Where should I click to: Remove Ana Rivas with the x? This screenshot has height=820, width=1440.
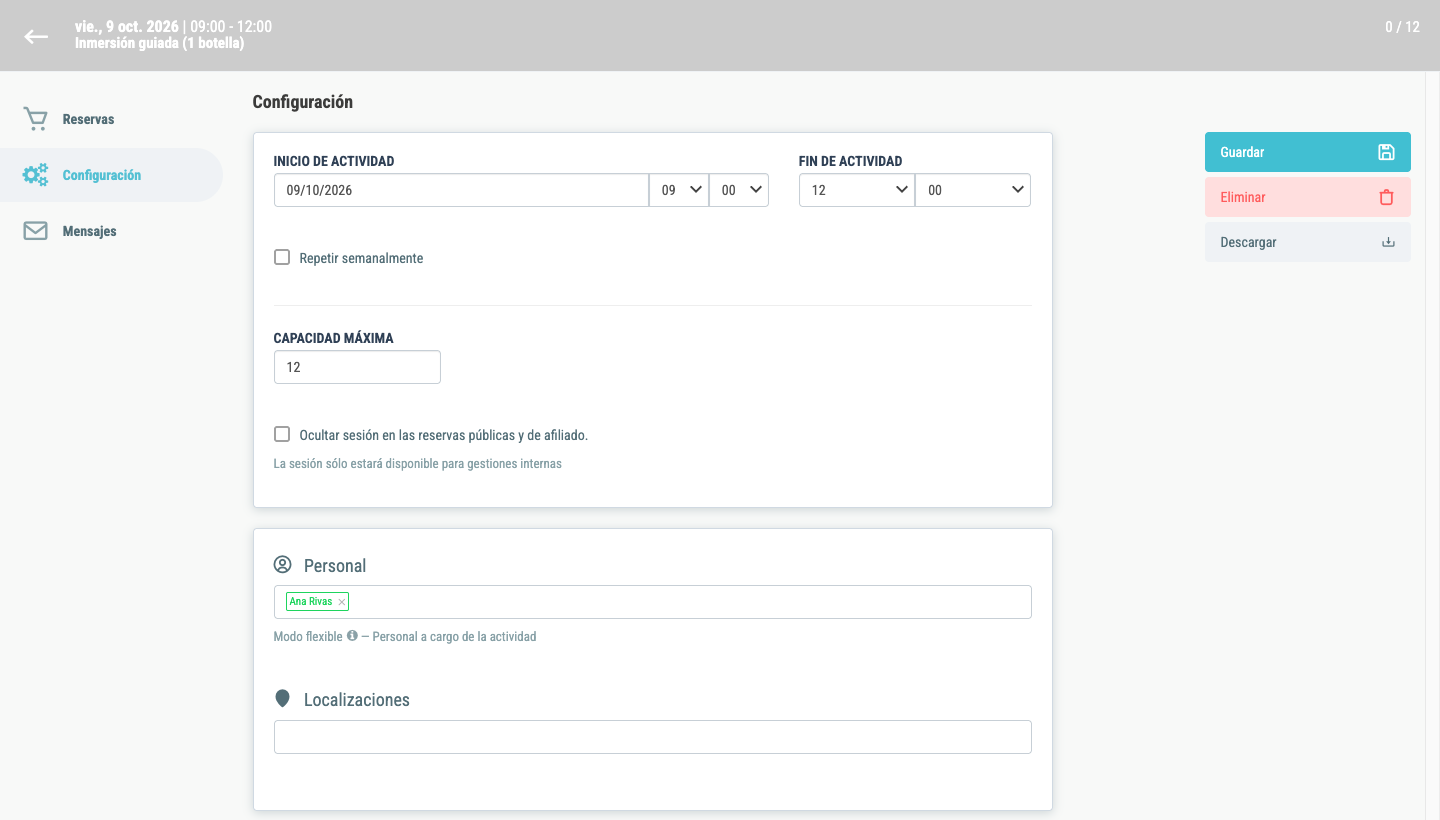pyautogui.click(x=341, y=602)
